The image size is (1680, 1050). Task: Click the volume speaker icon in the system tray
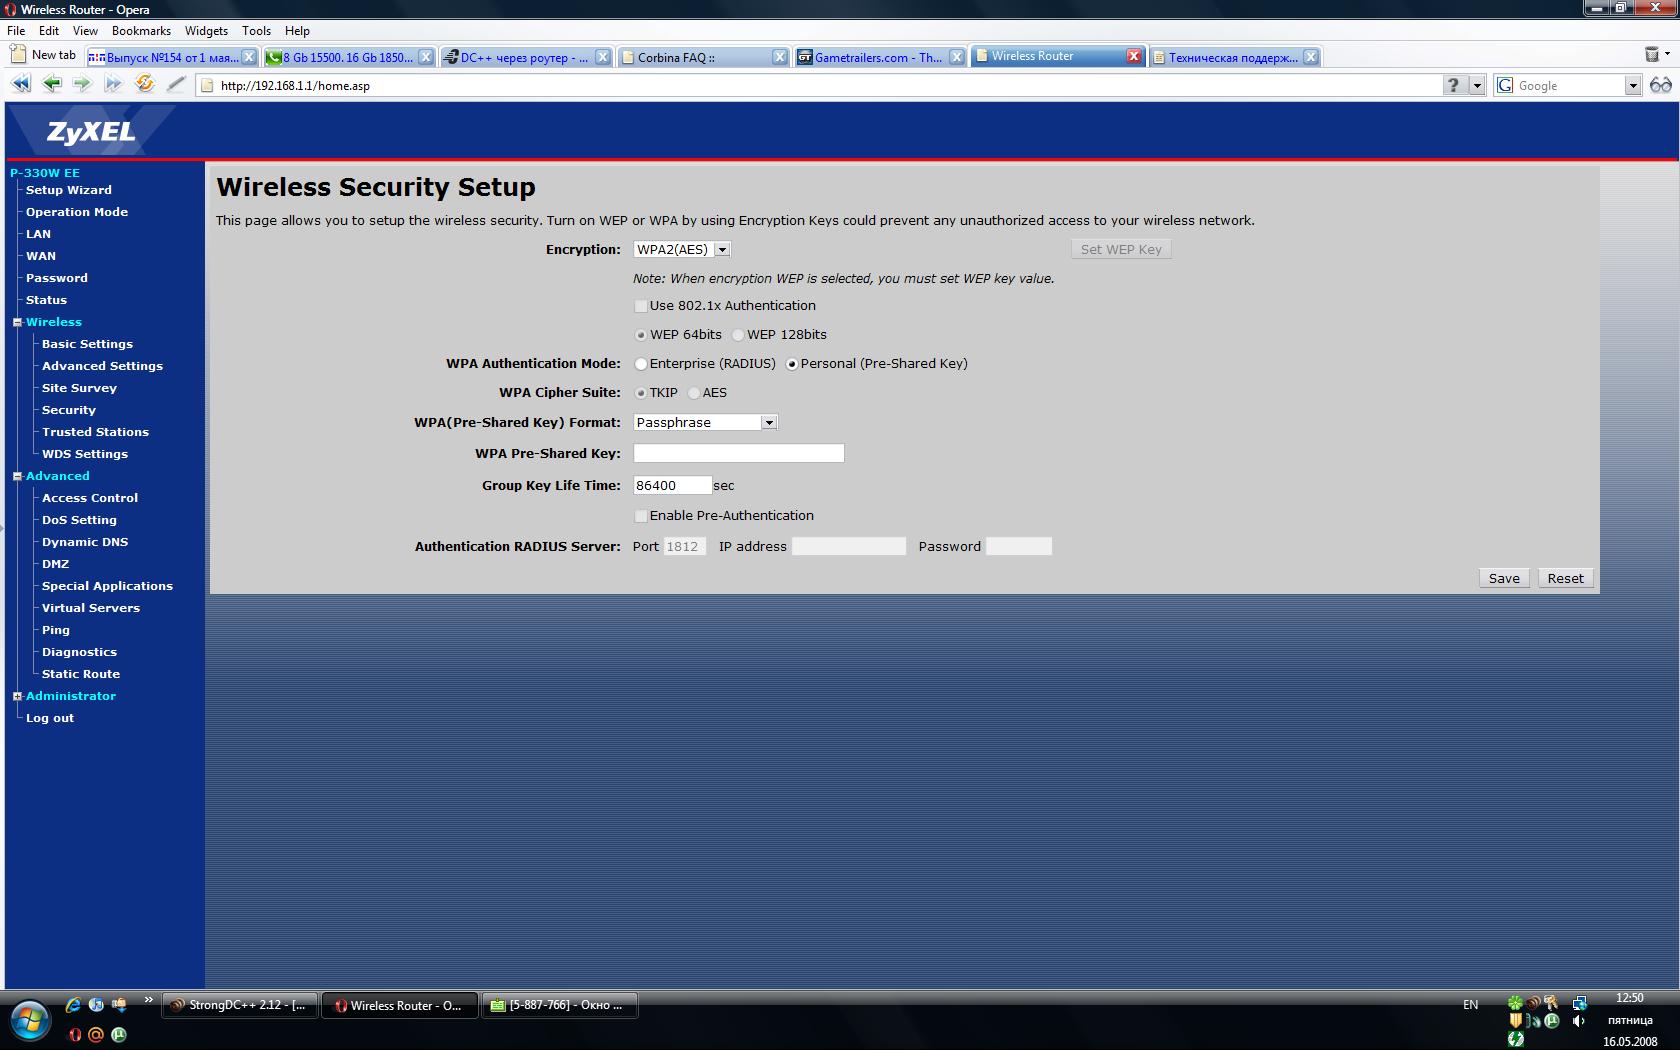tap(1578, 1021)
